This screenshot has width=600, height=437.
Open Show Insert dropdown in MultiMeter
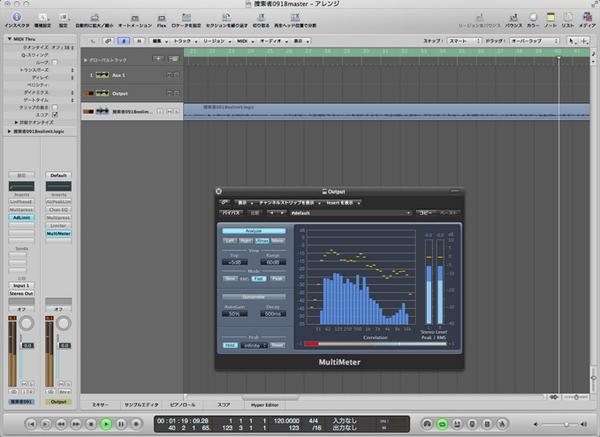point(342,202)
